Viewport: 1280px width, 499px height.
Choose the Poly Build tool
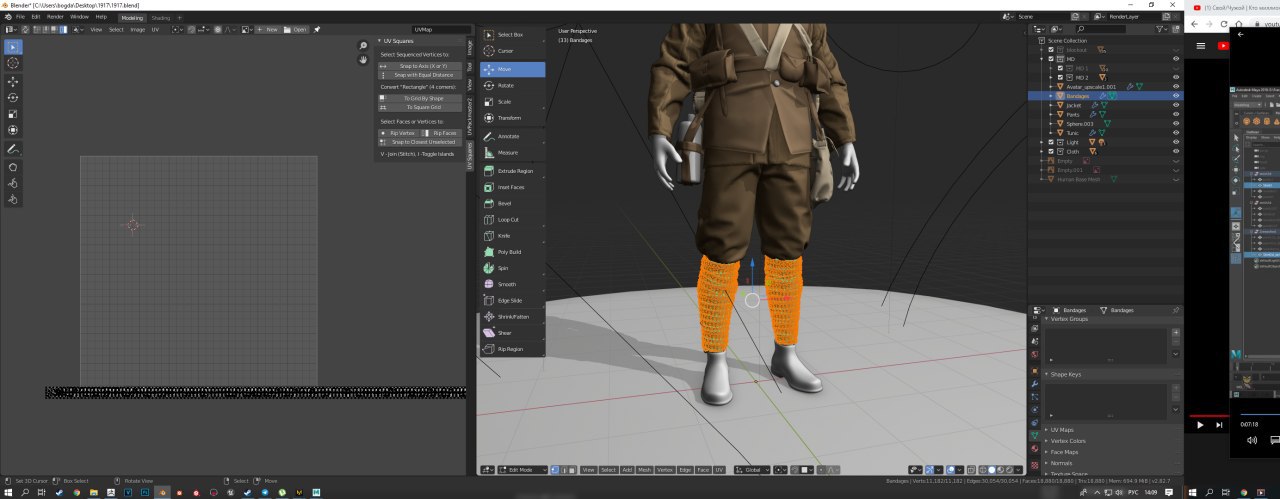click(x=512, y=252)
